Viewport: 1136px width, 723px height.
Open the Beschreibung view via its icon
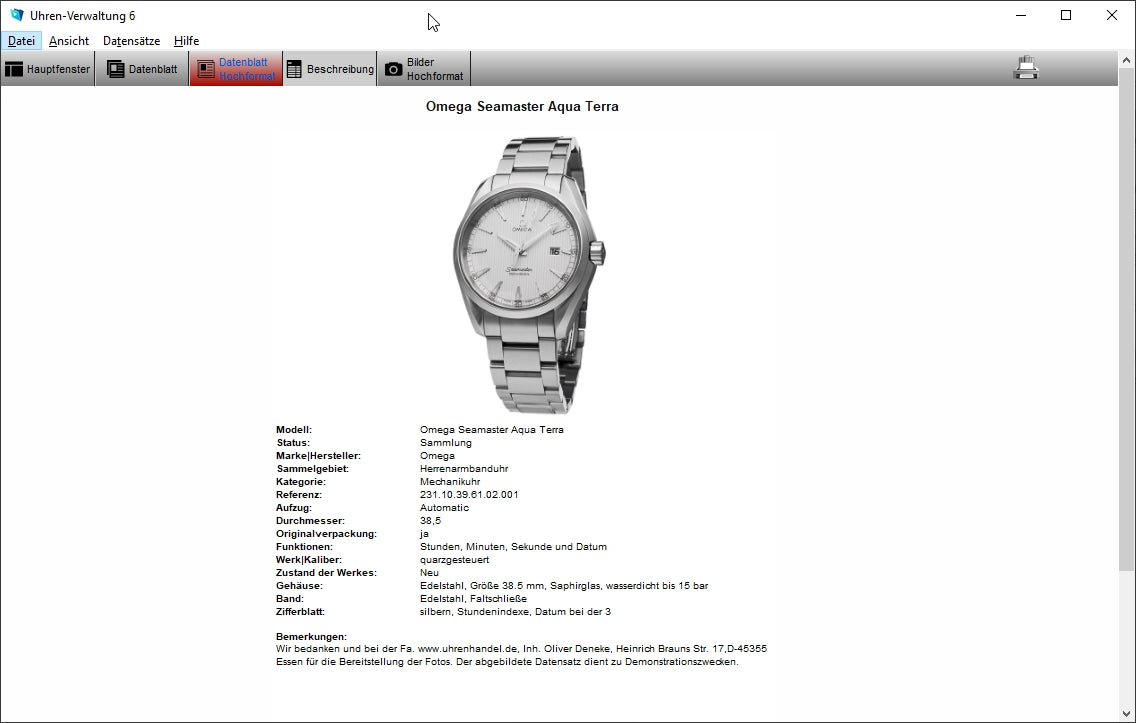click(294, 69)
